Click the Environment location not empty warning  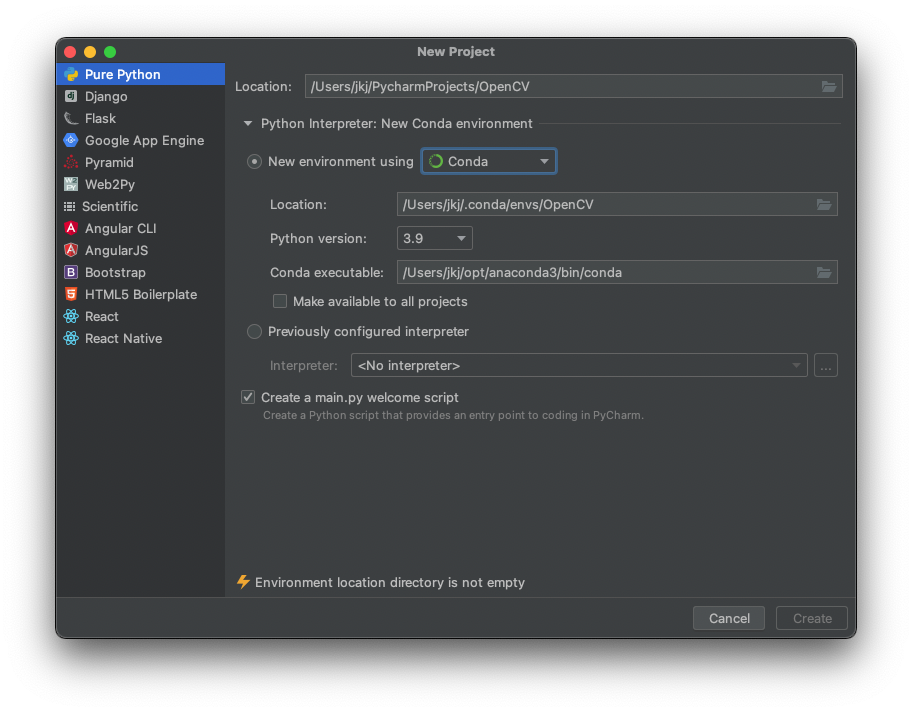click(x=390, y=582)
